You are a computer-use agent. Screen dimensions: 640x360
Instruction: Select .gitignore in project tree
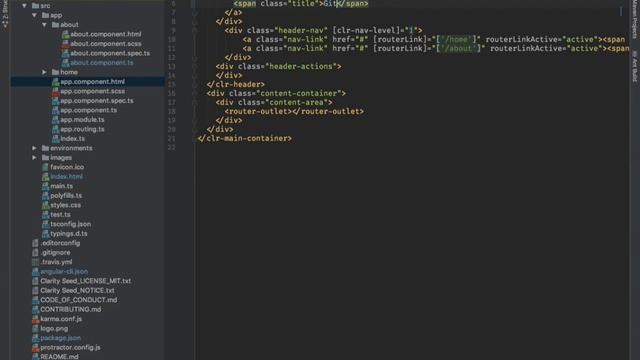coord(55,253)
